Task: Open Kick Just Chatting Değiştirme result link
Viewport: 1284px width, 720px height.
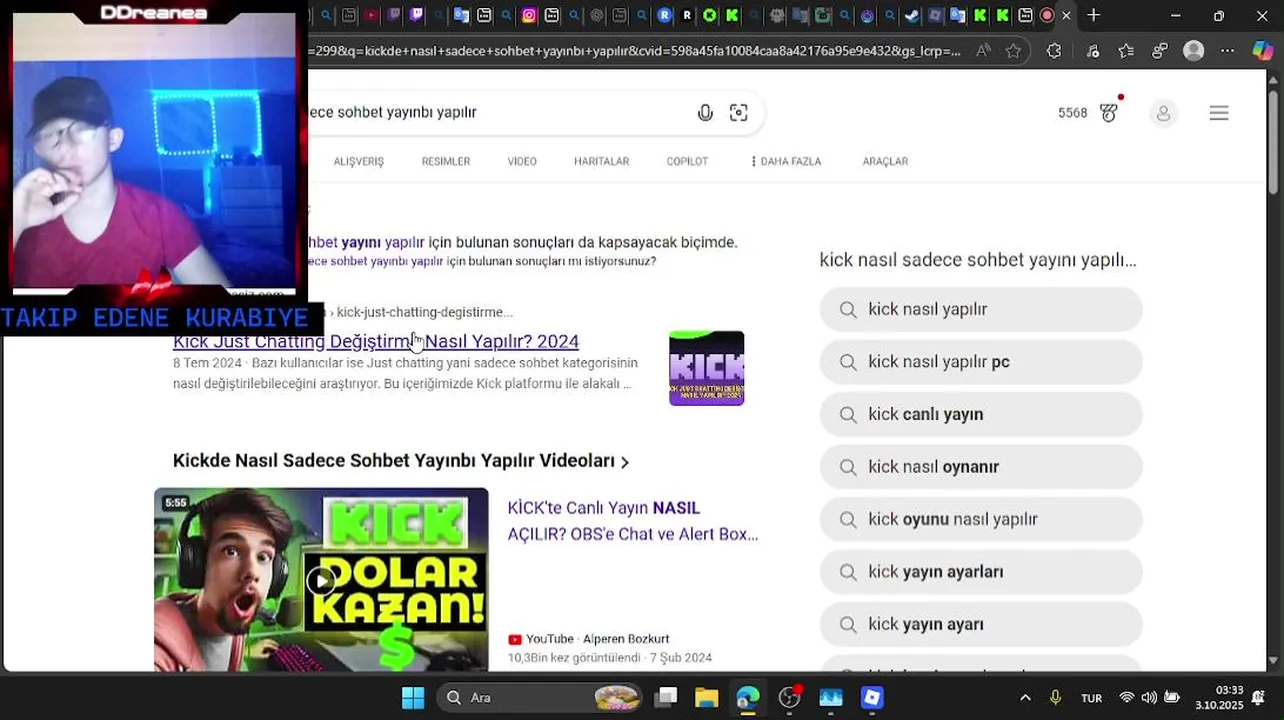Action: (x=376, y=341)
